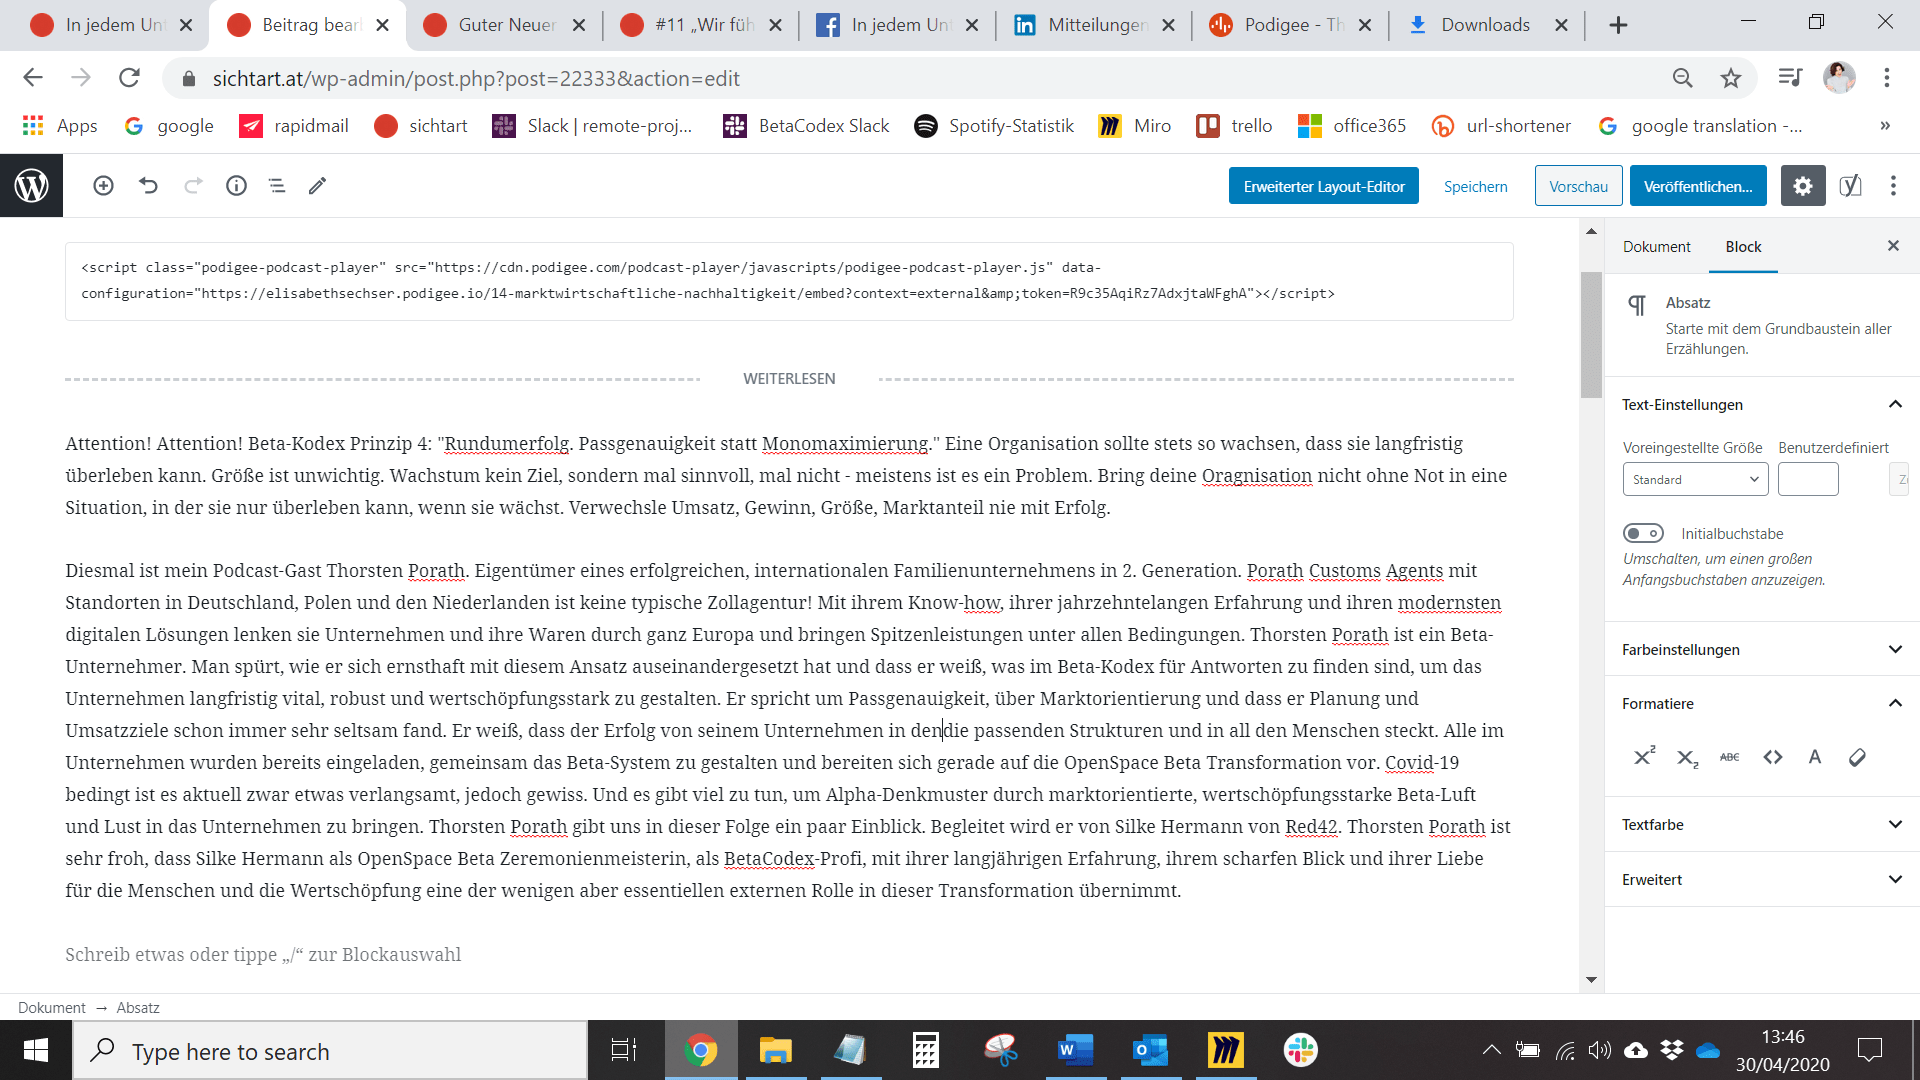Viewport: 1920px width, 1080px height.
Task: Click the Absatz breadcrumb in footer
Action: [x=138, y=1007]
